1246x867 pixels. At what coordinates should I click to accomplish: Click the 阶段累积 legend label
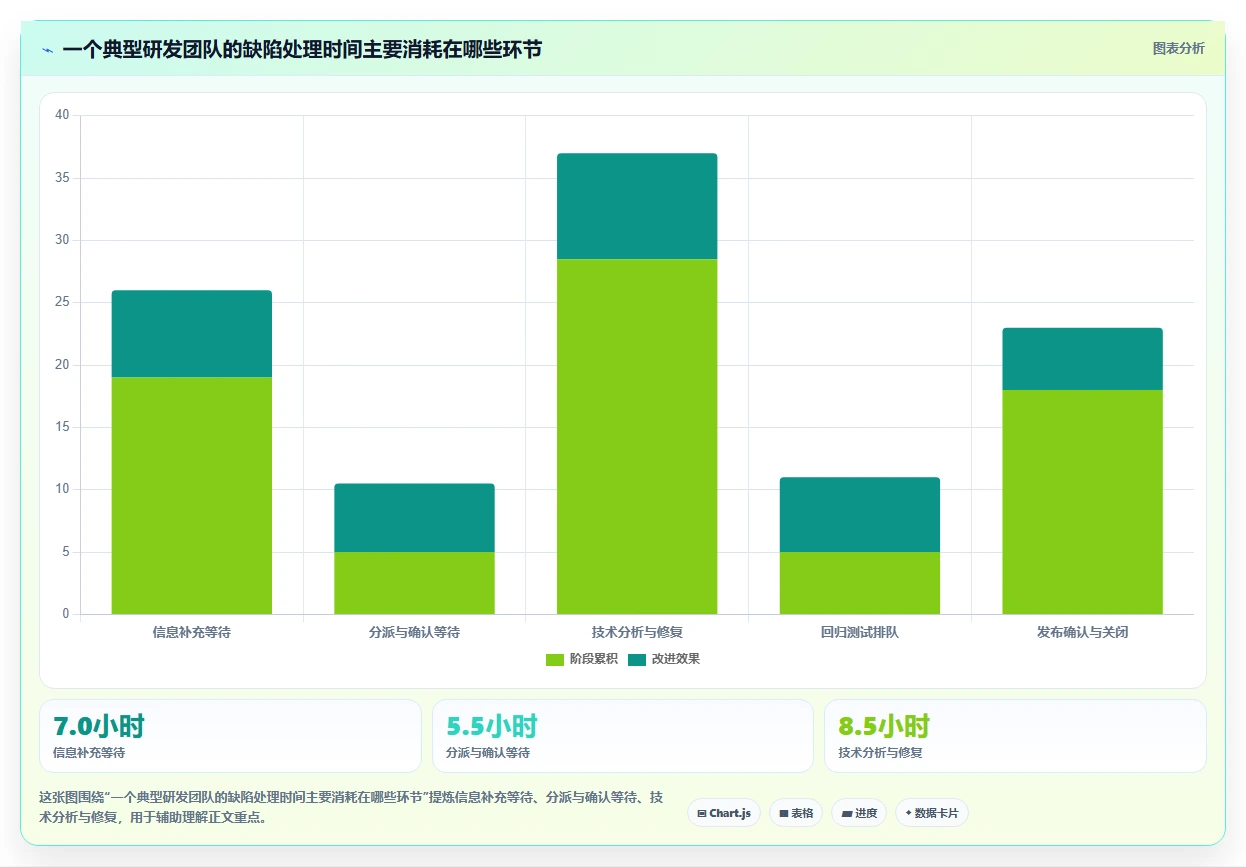pos(594,659)
